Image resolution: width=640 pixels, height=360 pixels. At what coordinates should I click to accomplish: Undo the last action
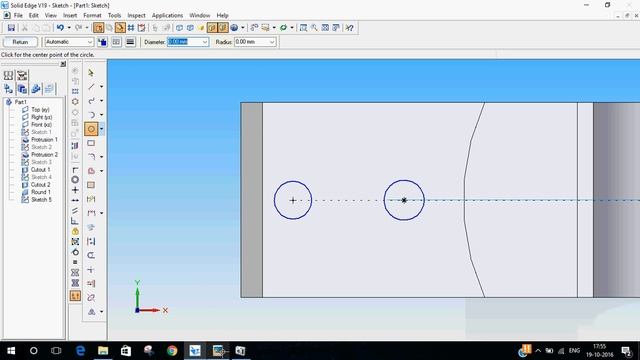pyautogui.click(x=60, y=28)
